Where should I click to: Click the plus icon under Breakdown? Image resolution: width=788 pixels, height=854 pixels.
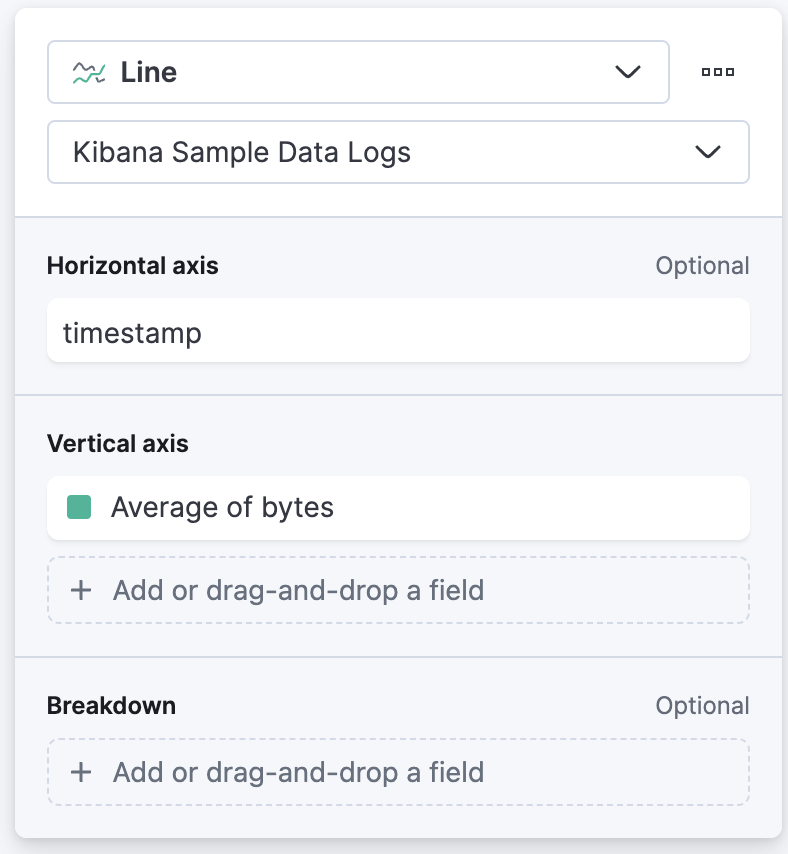[81, 772]
